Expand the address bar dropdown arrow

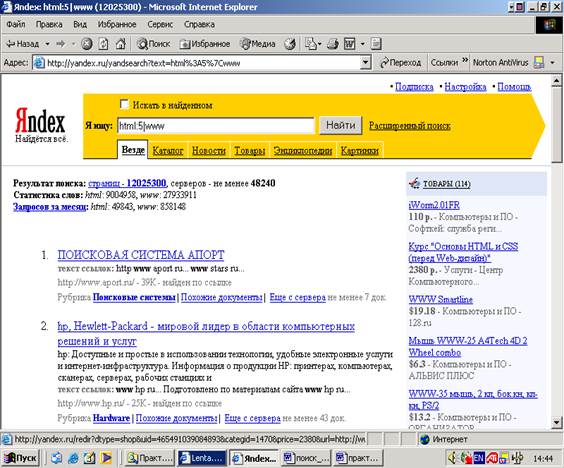click(x=365, y=63)
